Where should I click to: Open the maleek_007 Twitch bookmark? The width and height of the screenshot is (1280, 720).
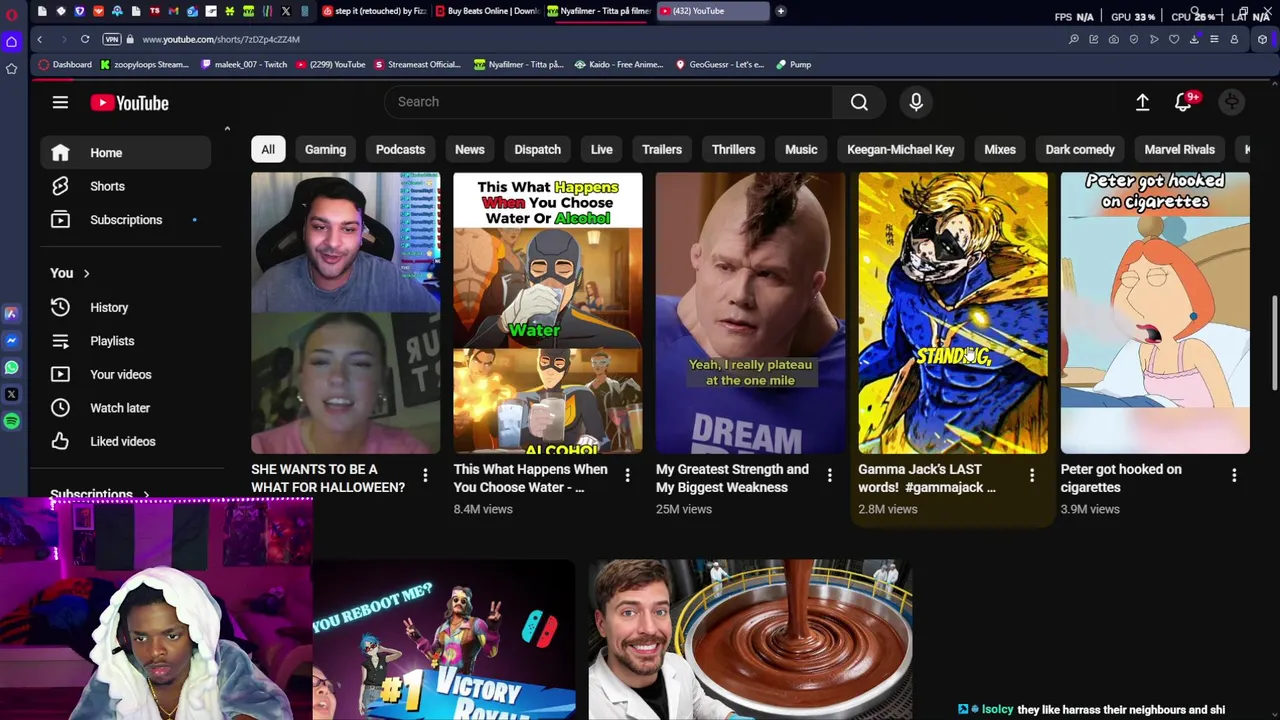pos(244,64)
